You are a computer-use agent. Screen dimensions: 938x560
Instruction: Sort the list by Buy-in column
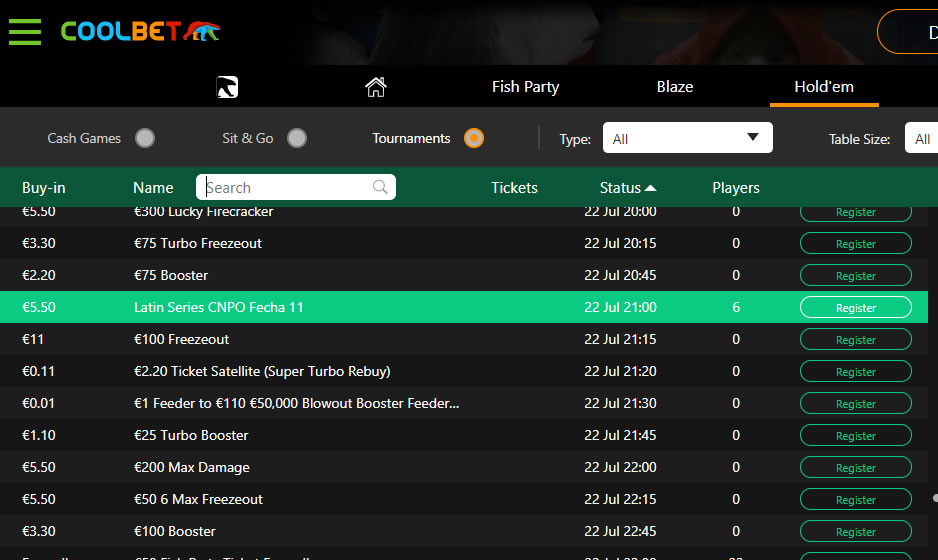(x=44, y=188)
